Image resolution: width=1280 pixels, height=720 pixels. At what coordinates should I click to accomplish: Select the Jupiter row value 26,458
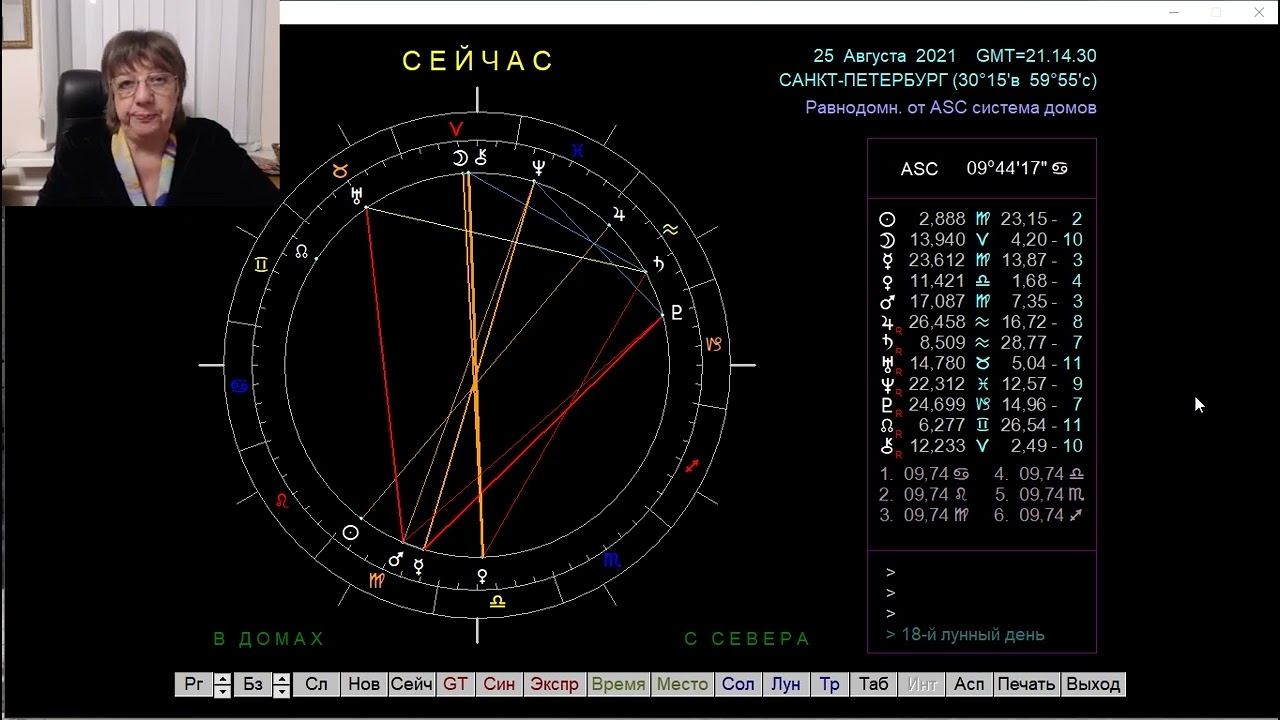tap(937, 322)
